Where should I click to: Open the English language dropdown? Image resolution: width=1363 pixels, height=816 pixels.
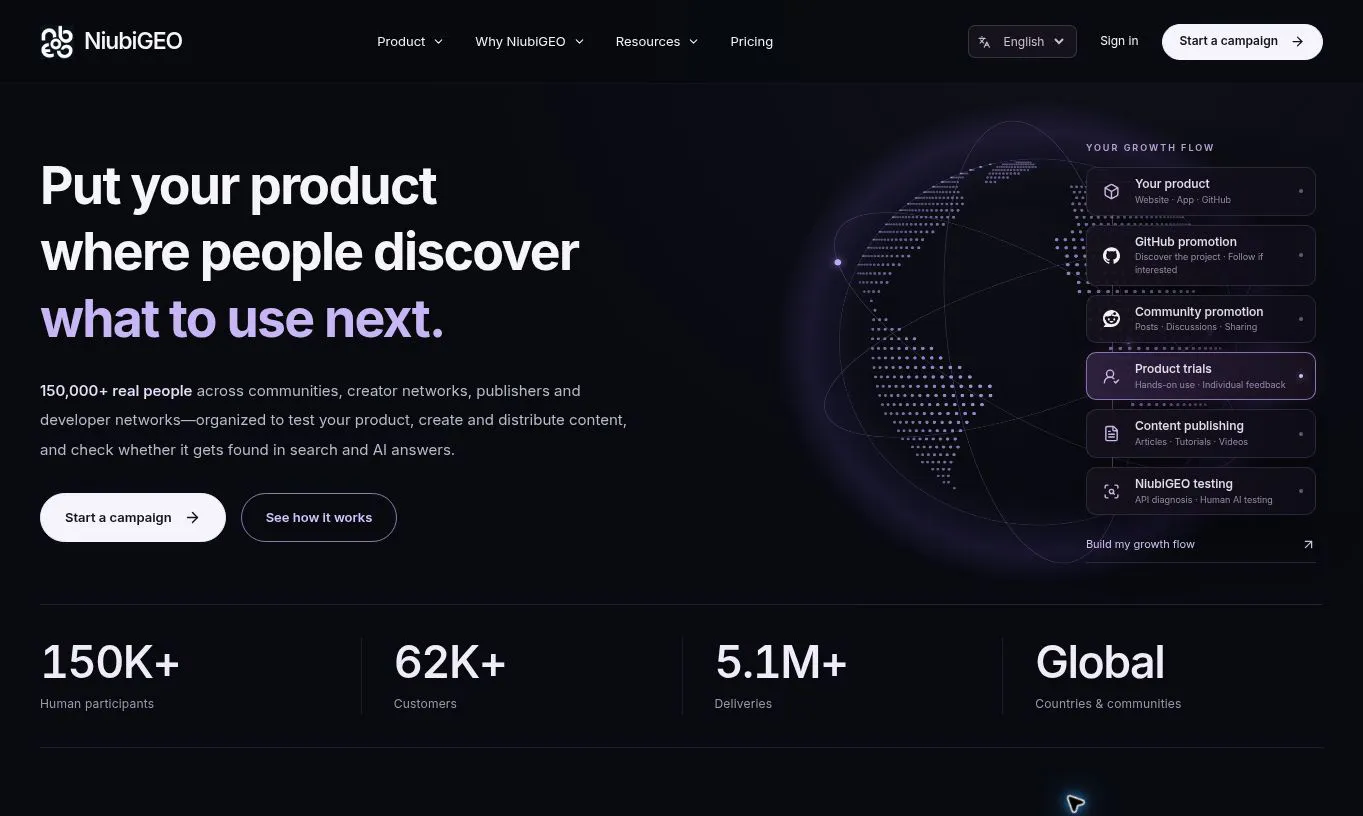1022,42
